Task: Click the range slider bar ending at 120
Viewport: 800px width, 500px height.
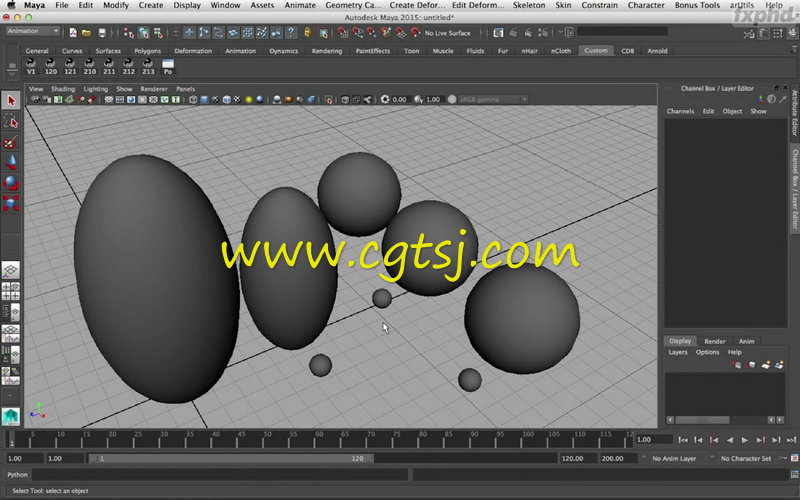Action: (231, 459)
